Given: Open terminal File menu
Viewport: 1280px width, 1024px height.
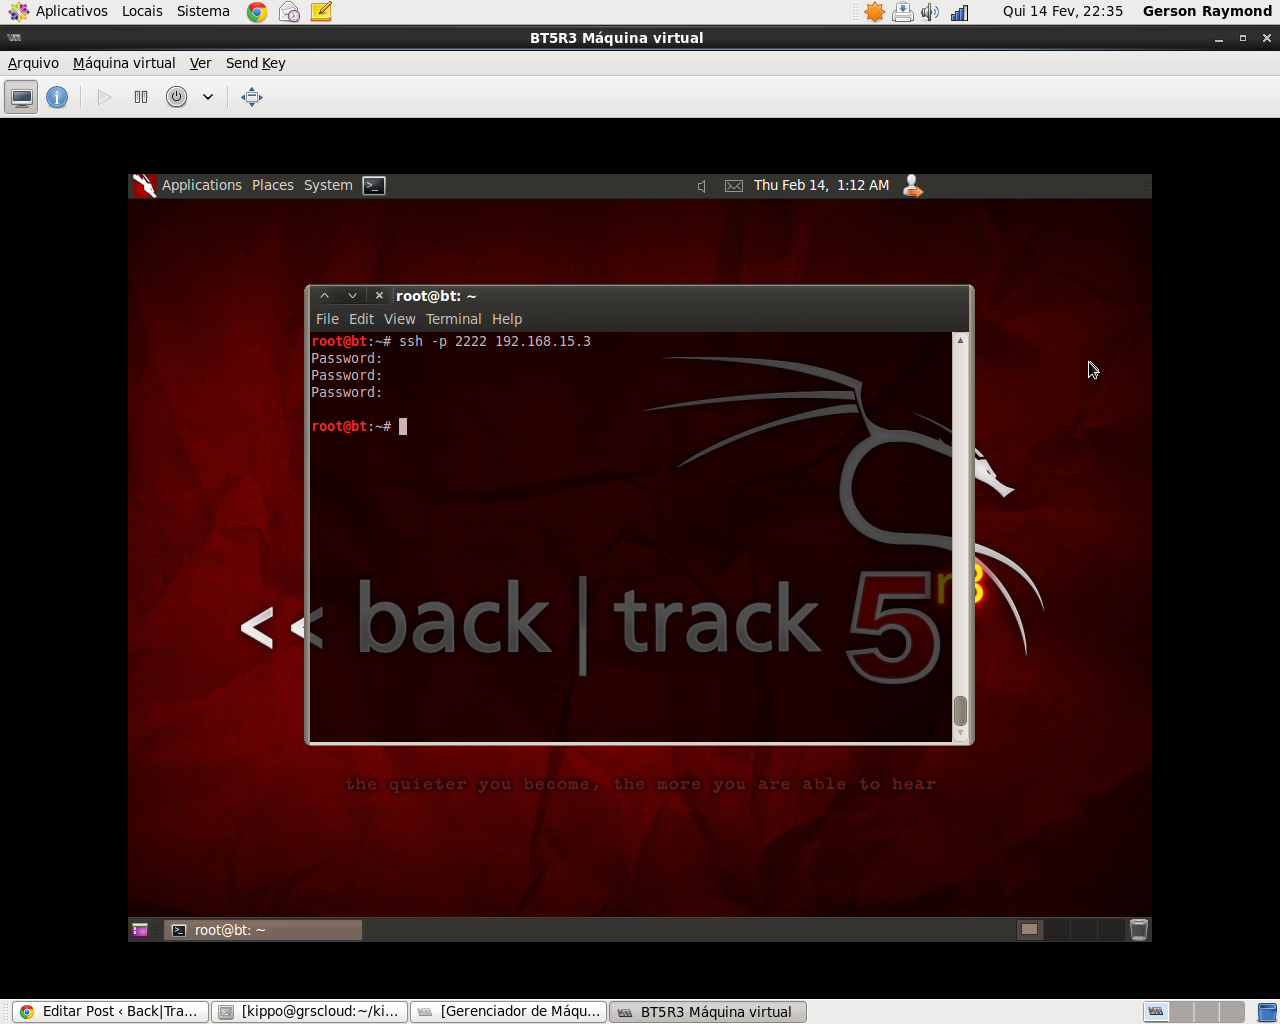Looking at the screenshot, I should pos(327,319).
